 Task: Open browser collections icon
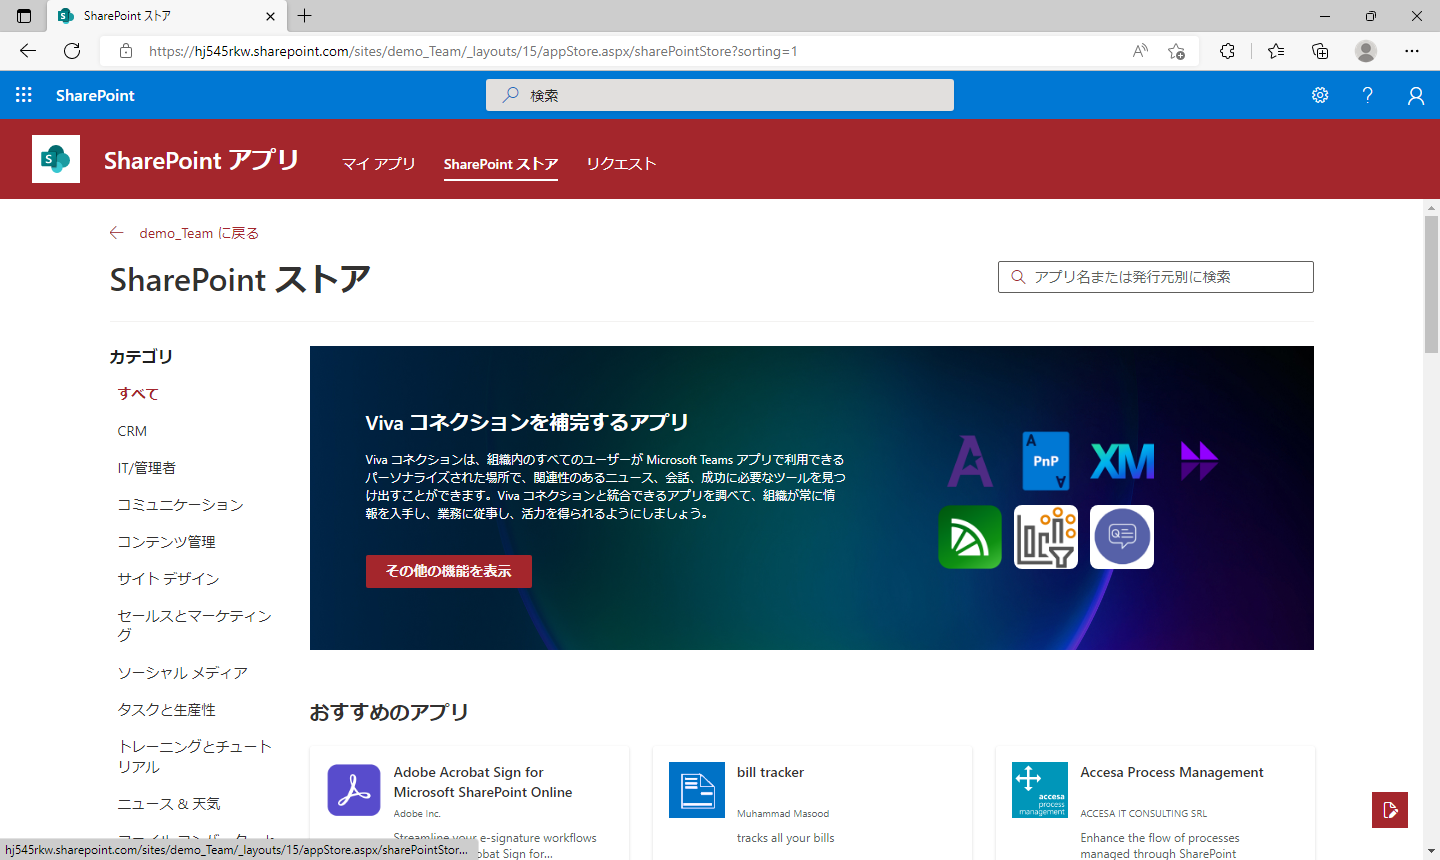pos(1320,51)
